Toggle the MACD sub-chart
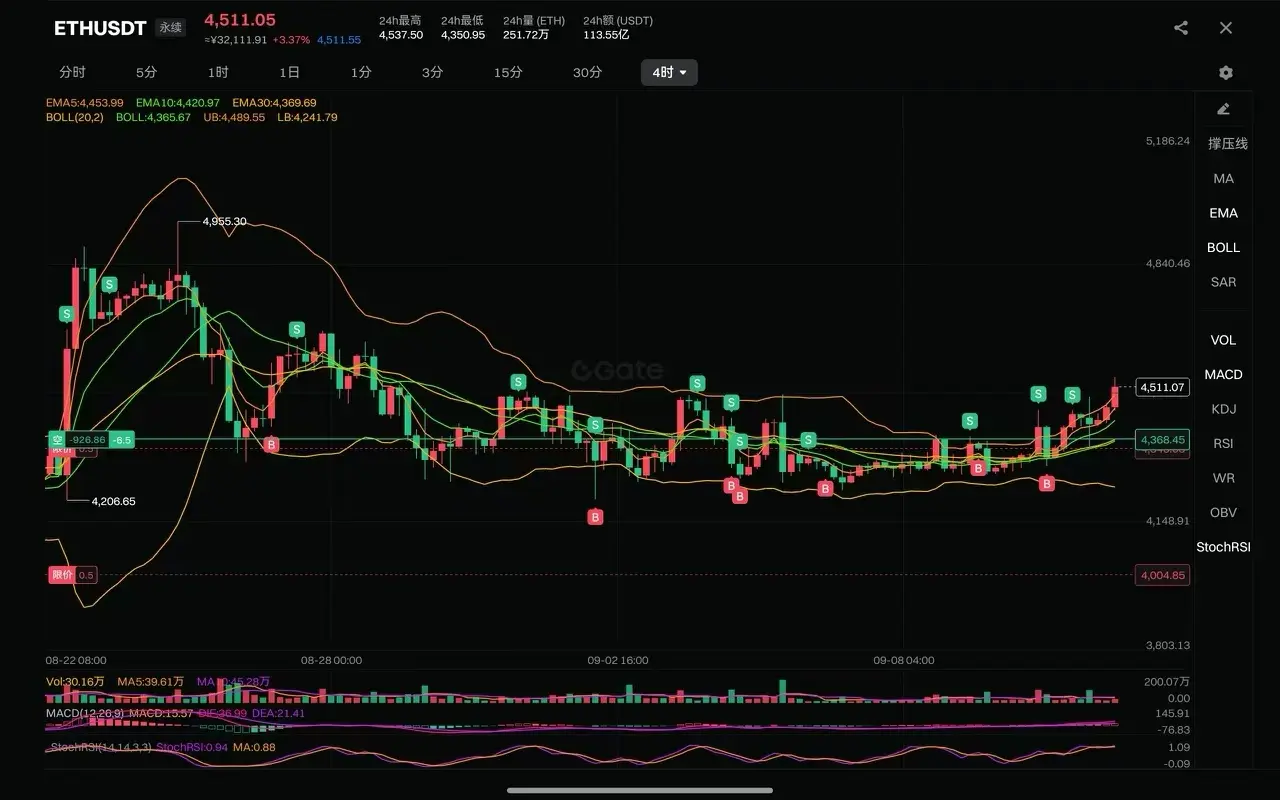 click(1223, 374)
